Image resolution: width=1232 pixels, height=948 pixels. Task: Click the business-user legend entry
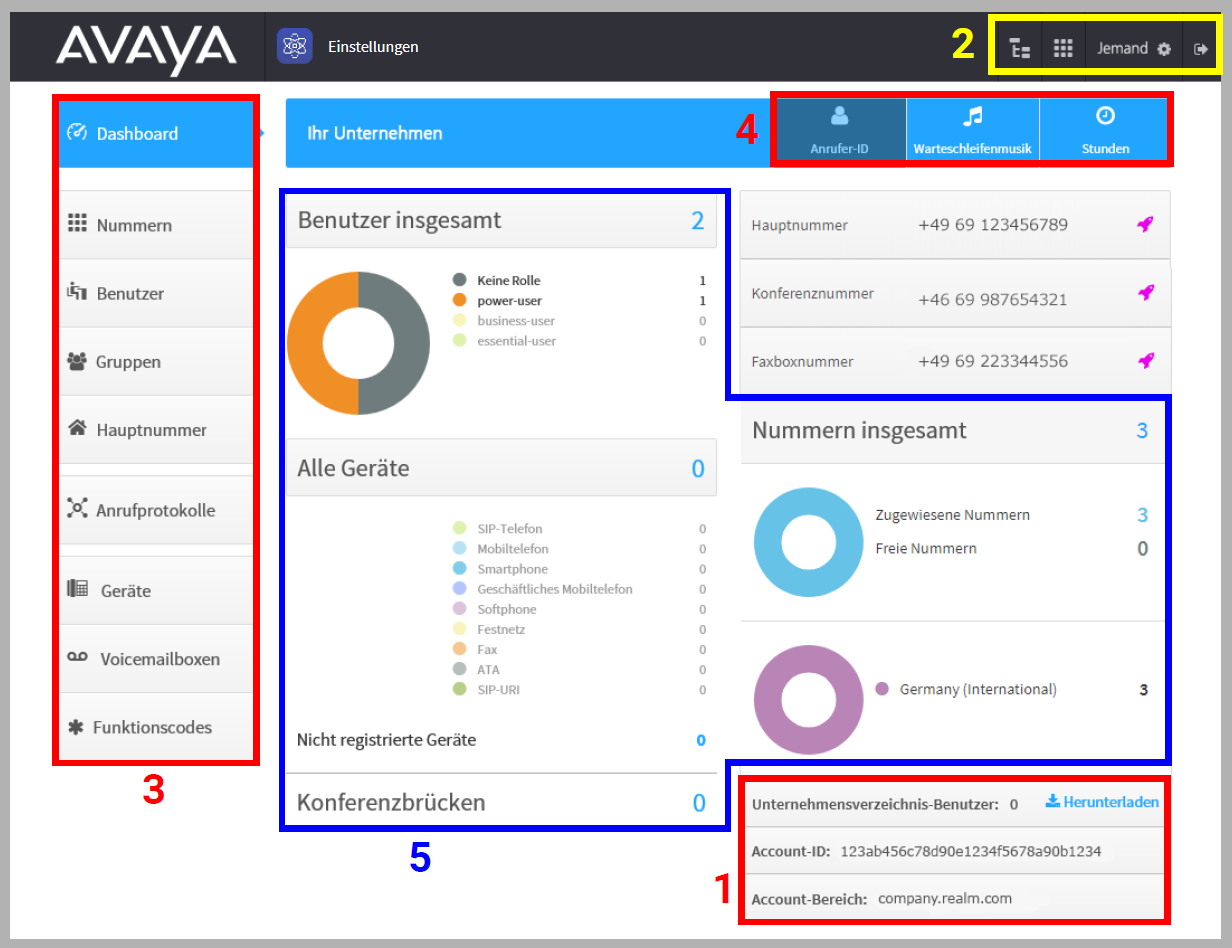(516, 321)
